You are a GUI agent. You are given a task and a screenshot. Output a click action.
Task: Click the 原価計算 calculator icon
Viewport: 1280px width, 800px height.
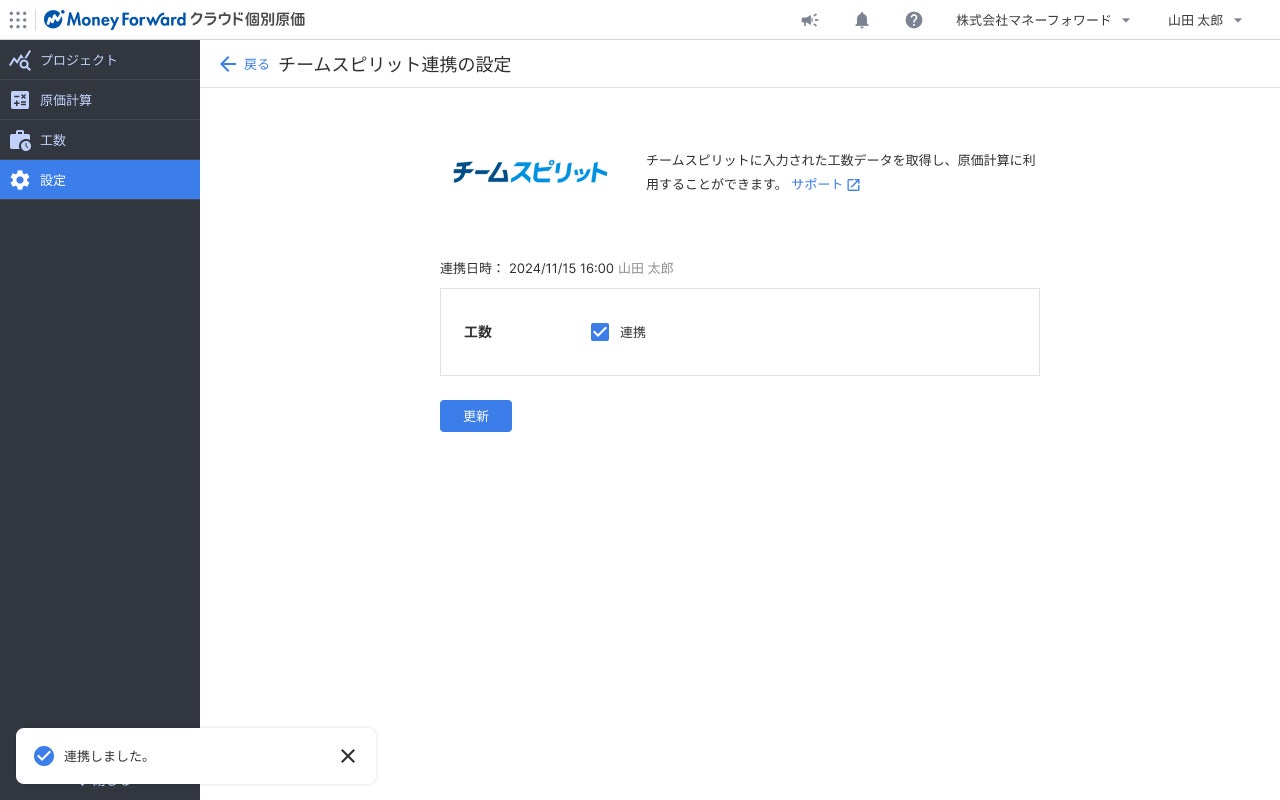[x=20, y=100]
